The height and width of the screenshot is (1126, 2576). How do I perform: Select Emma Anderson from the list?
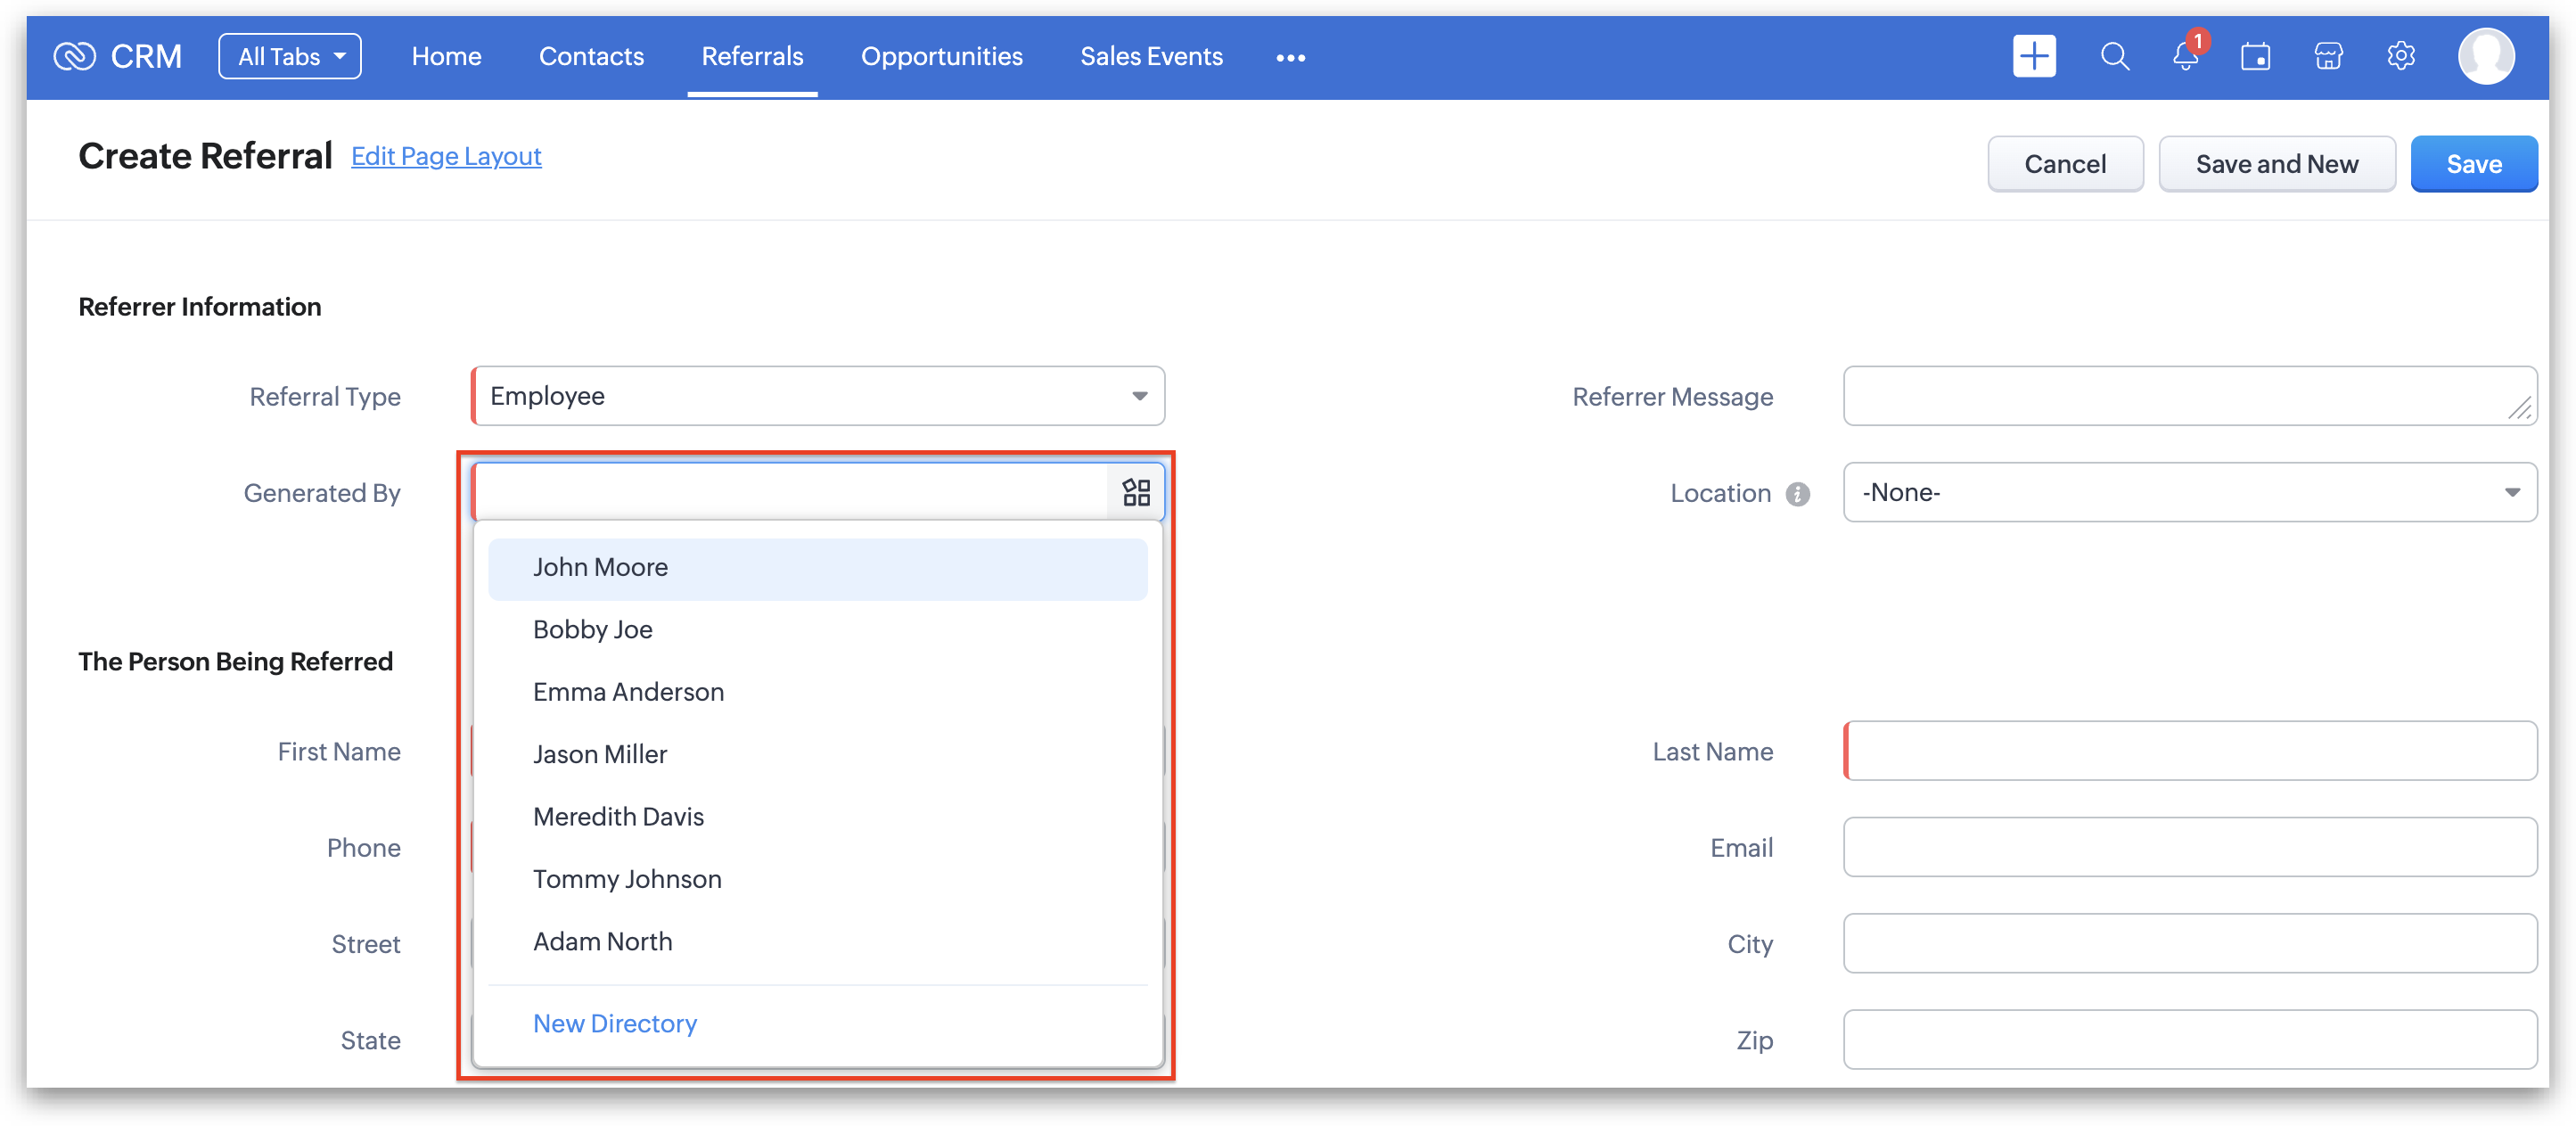pyautogui.click(x=628, y=692)
